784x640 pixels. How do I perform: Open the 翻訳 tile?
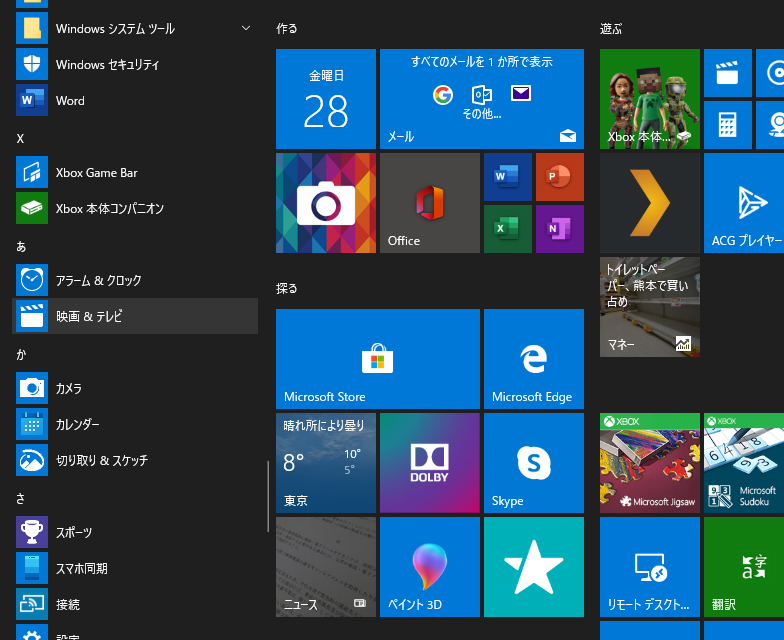click(744, 567)
